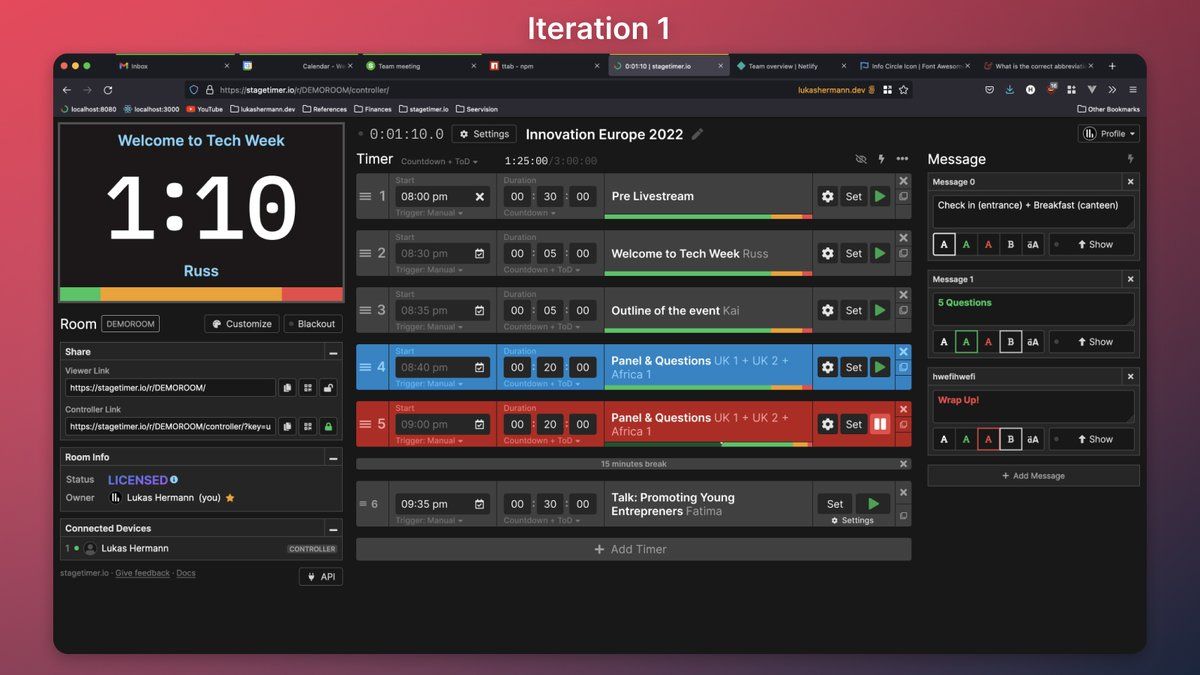Show the Wrap Up! message
The width and height of the screenshot is (1200, 675).
[1092, 439]
